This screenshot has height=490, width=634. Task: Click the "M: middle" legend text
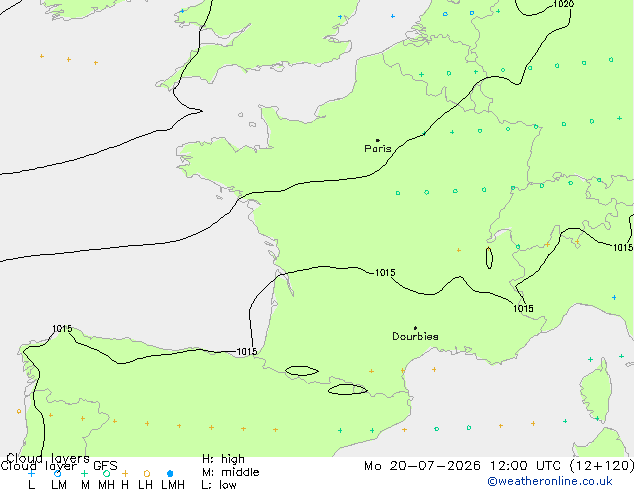[x=230, y=472]
